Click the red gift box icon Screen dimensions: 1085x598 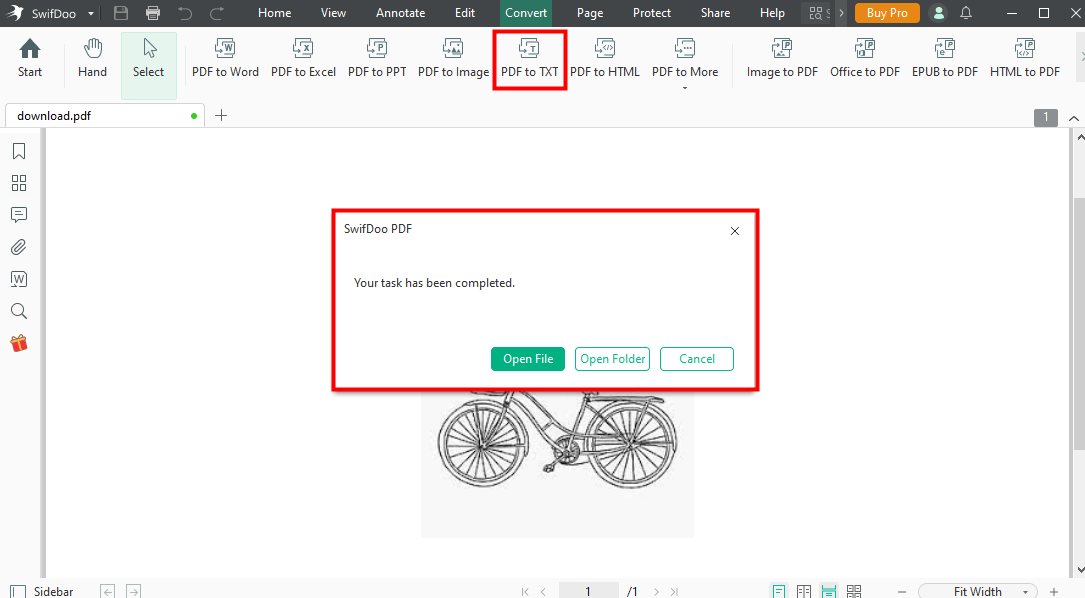tap(19, 343)
